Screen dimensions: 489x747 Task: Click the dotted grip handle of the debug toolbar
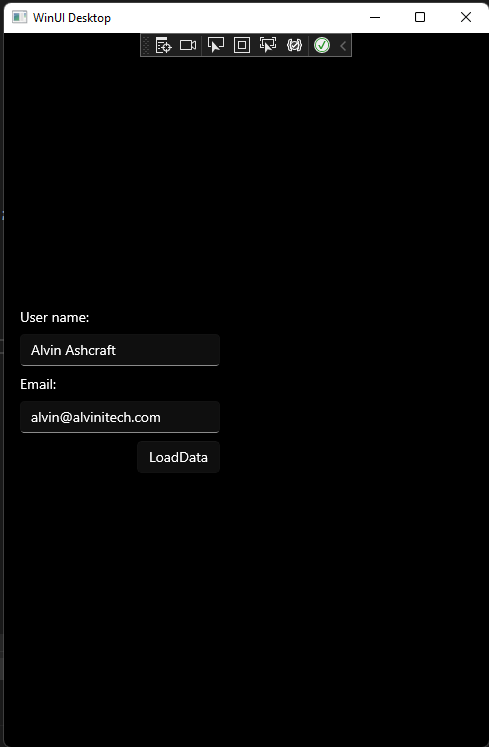146,45
